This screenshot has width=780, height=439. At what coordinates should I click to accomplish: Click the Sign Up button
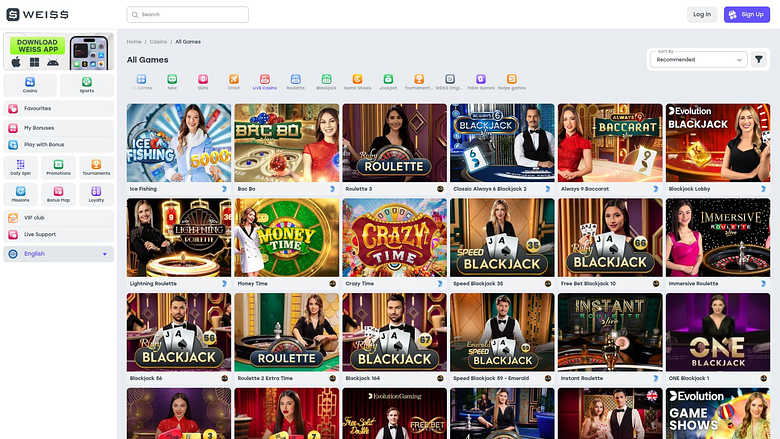747,14
